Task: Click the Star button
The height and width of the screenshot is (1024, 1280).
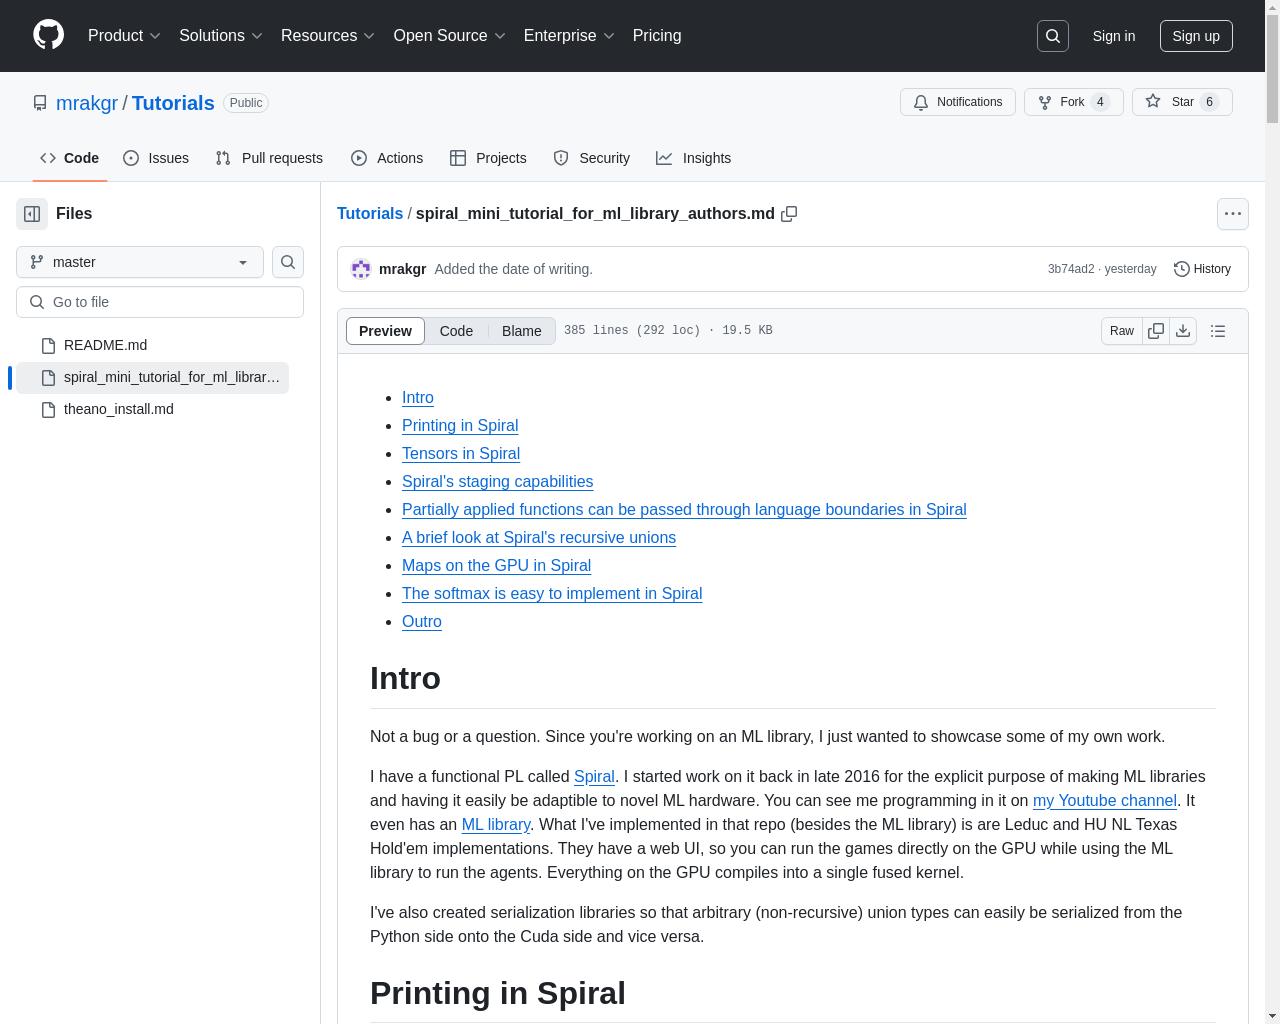Action: click(x=1182, y=102)
